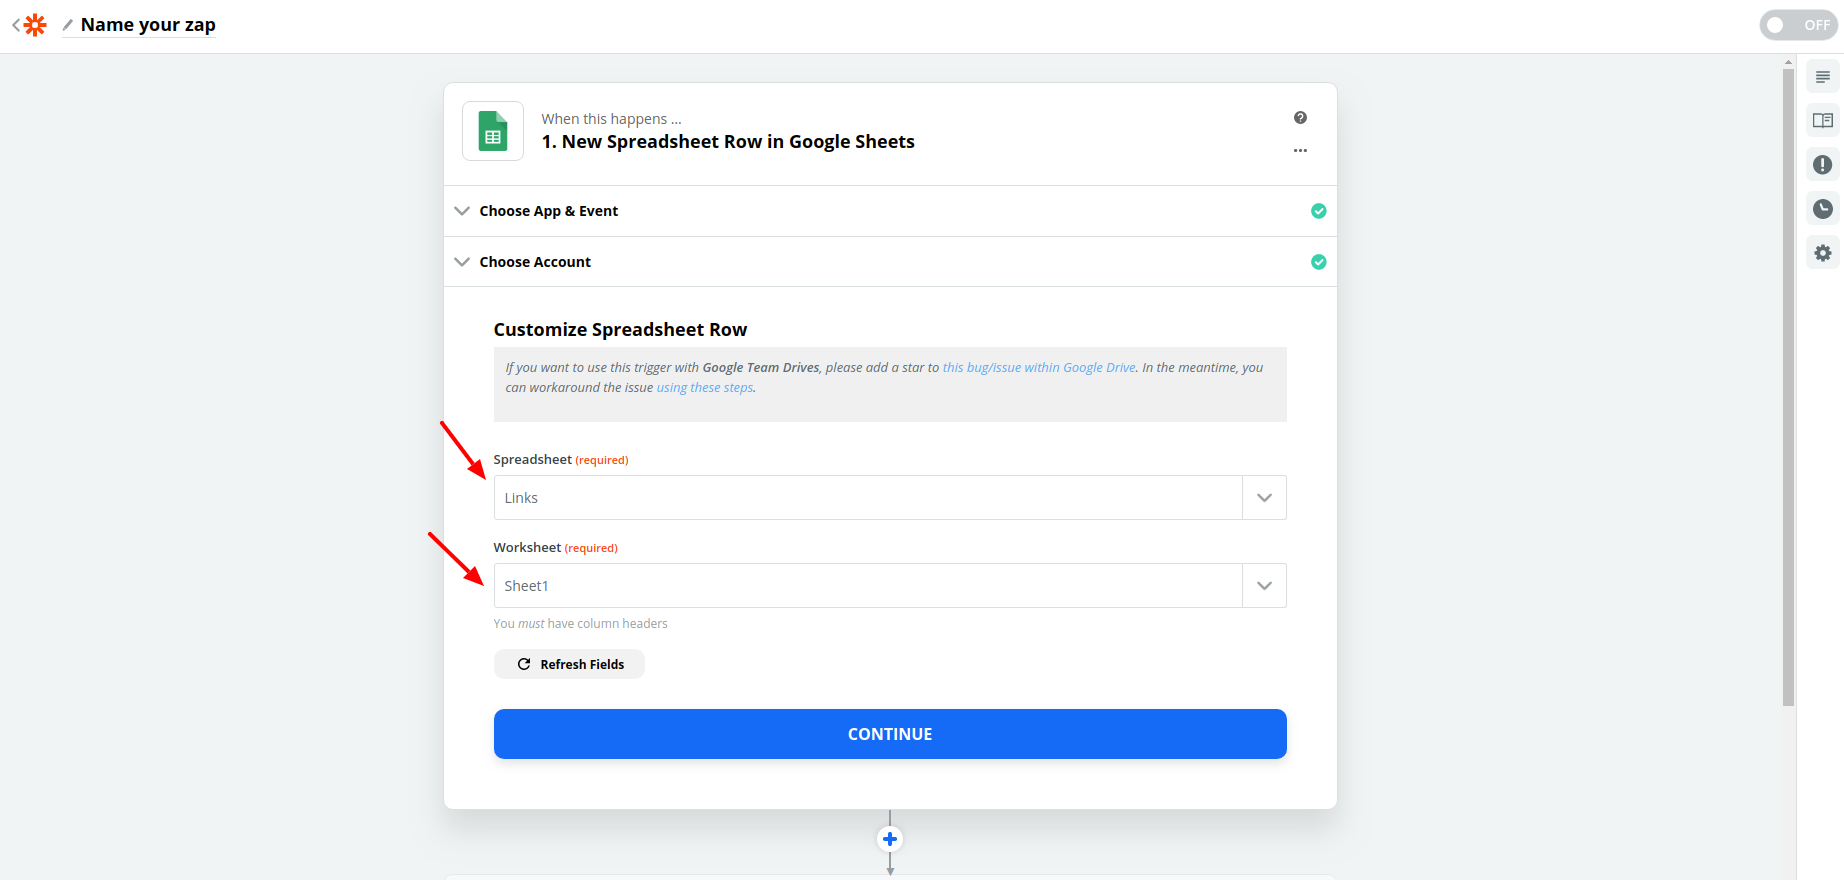Click the step title 'New Spreadsheet Row in Google Sheets'
The image size is (1844, 880).
728,142
